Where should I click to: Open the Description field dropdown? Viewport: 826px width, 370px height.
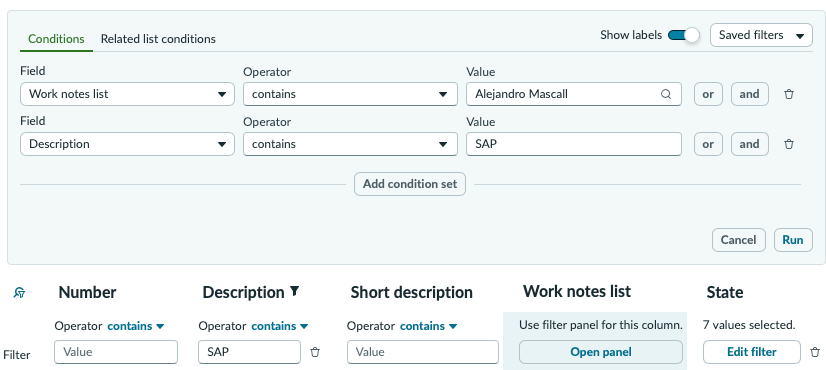click(127, 144)
